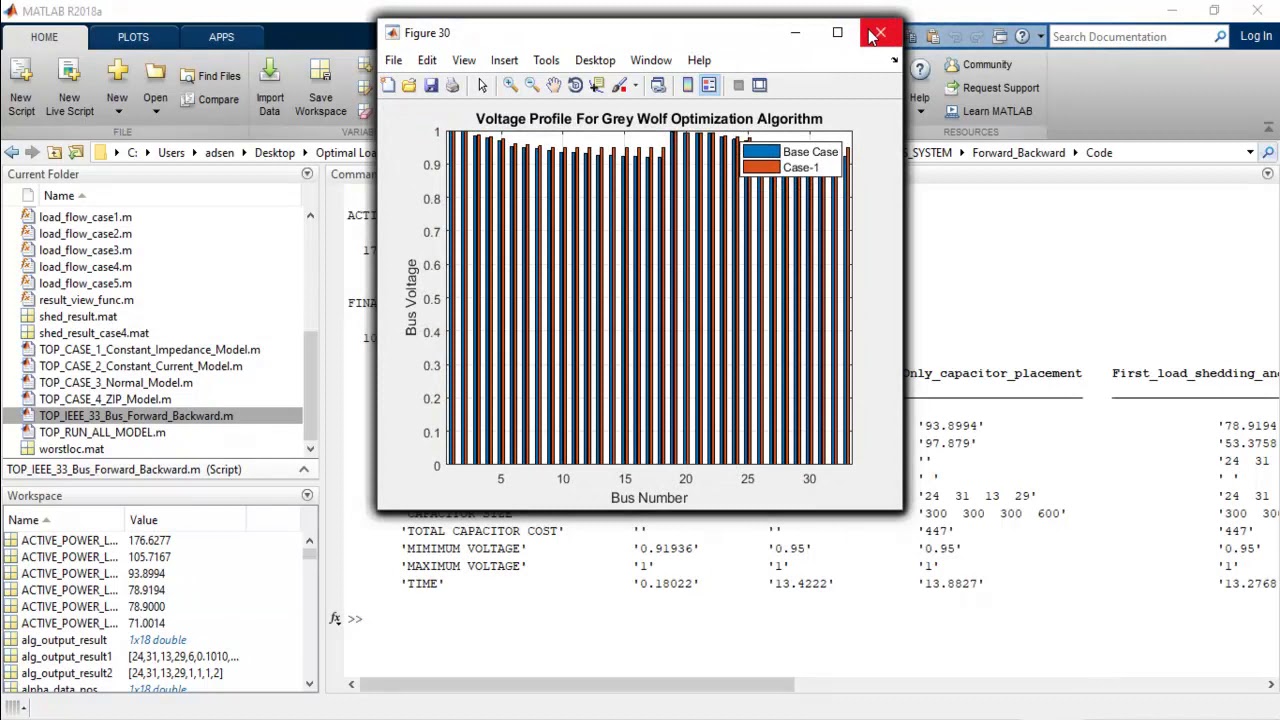The height and width of the screenshot is (720, 1280).
Task: Click the Case-1 legend color swatch
Action: click(x=761, y=168)
